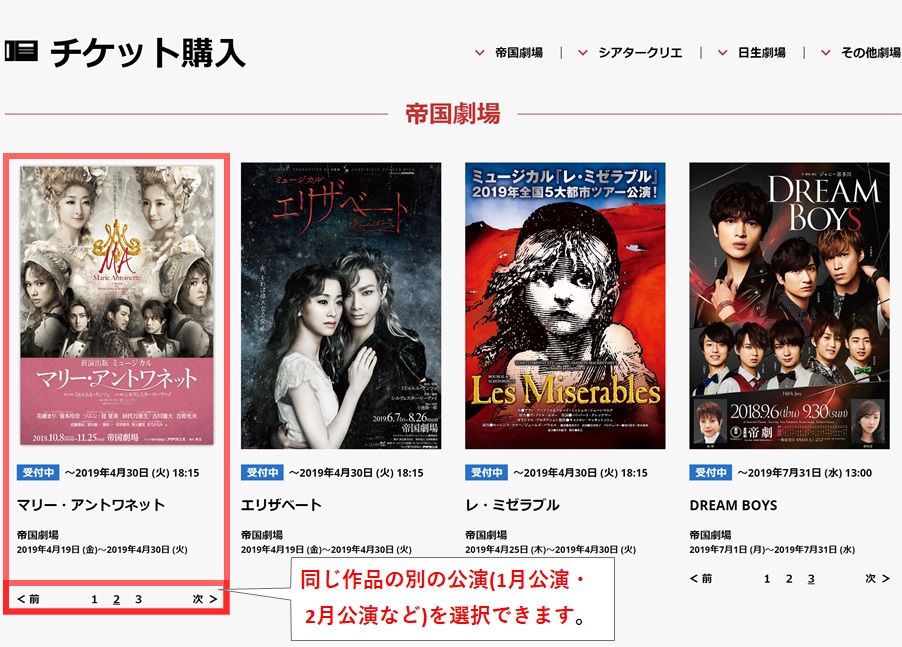This screenshot has height=647, width=902.
Task: Open the Les Miserables poster thumbnail
Action: 565,305
